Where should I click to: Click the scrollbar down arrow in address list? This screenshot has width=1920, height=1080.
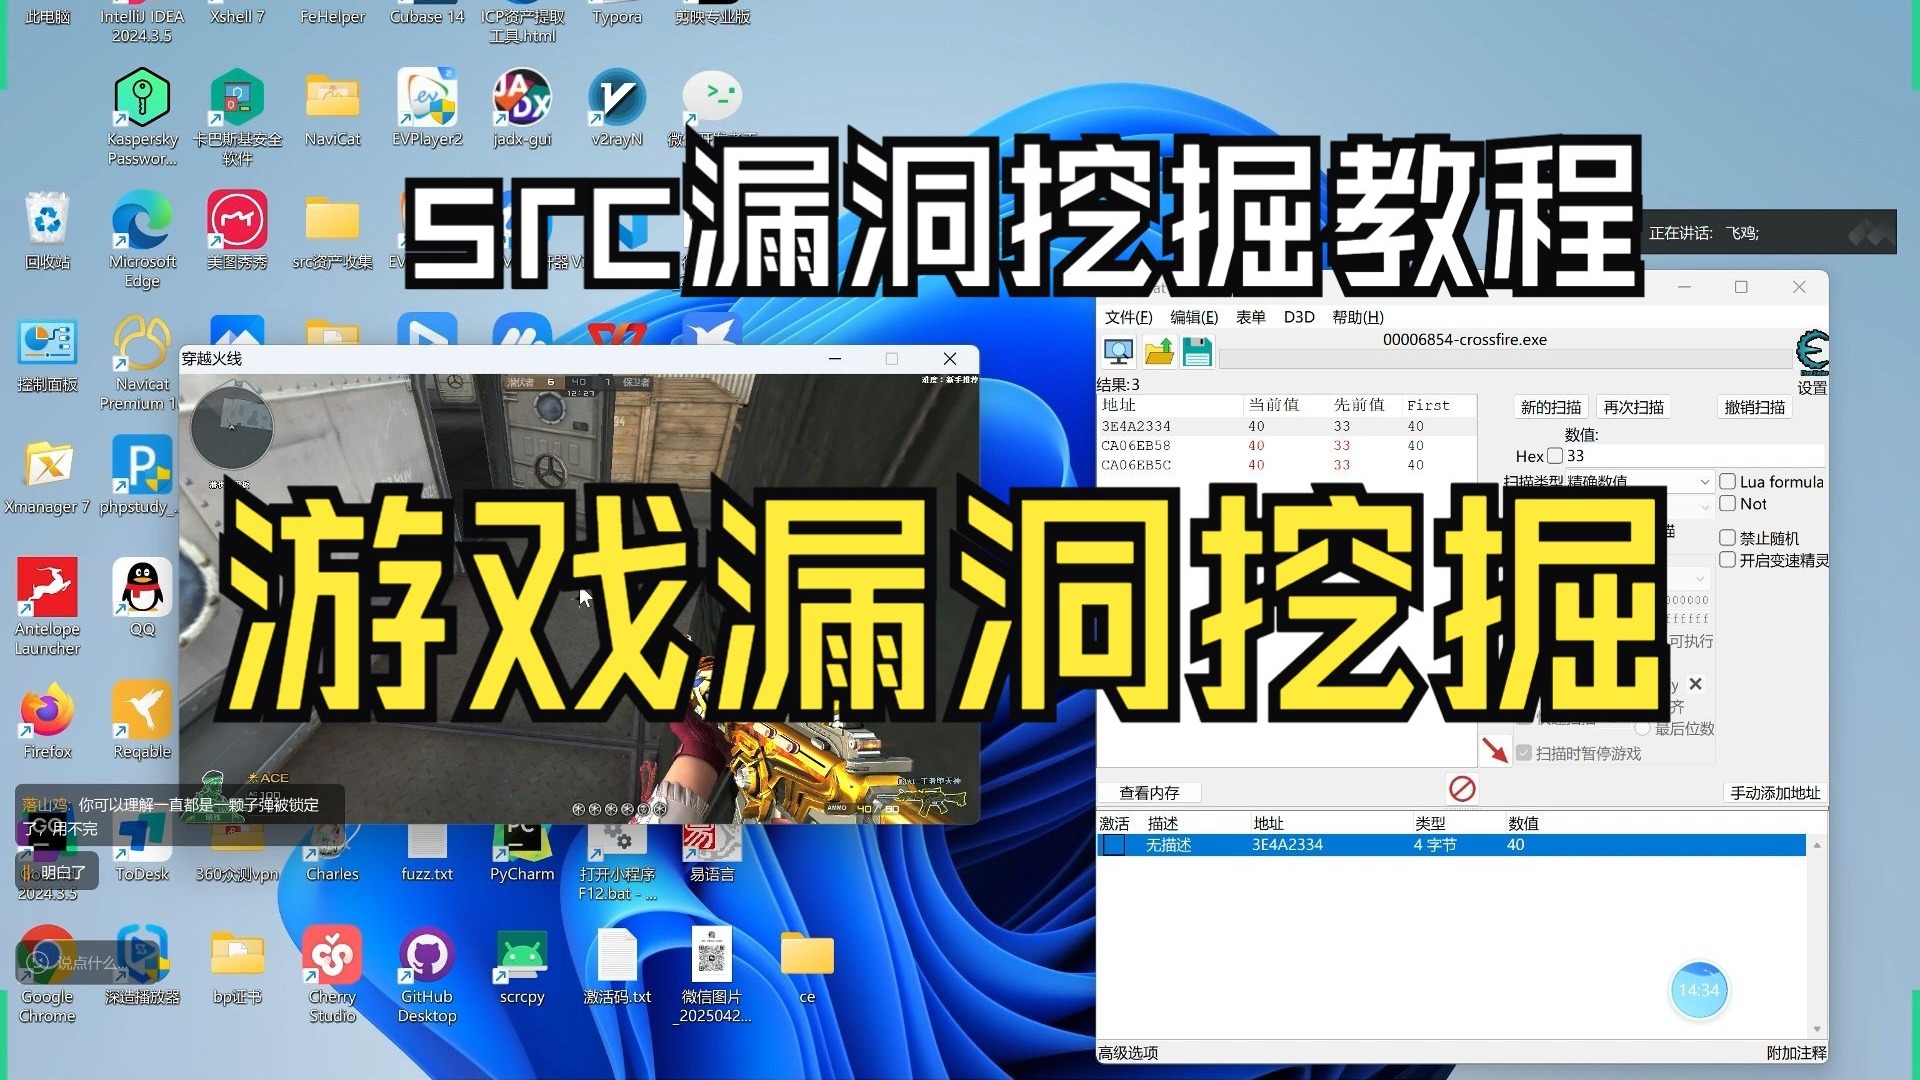click(x=1817, y=1029)
